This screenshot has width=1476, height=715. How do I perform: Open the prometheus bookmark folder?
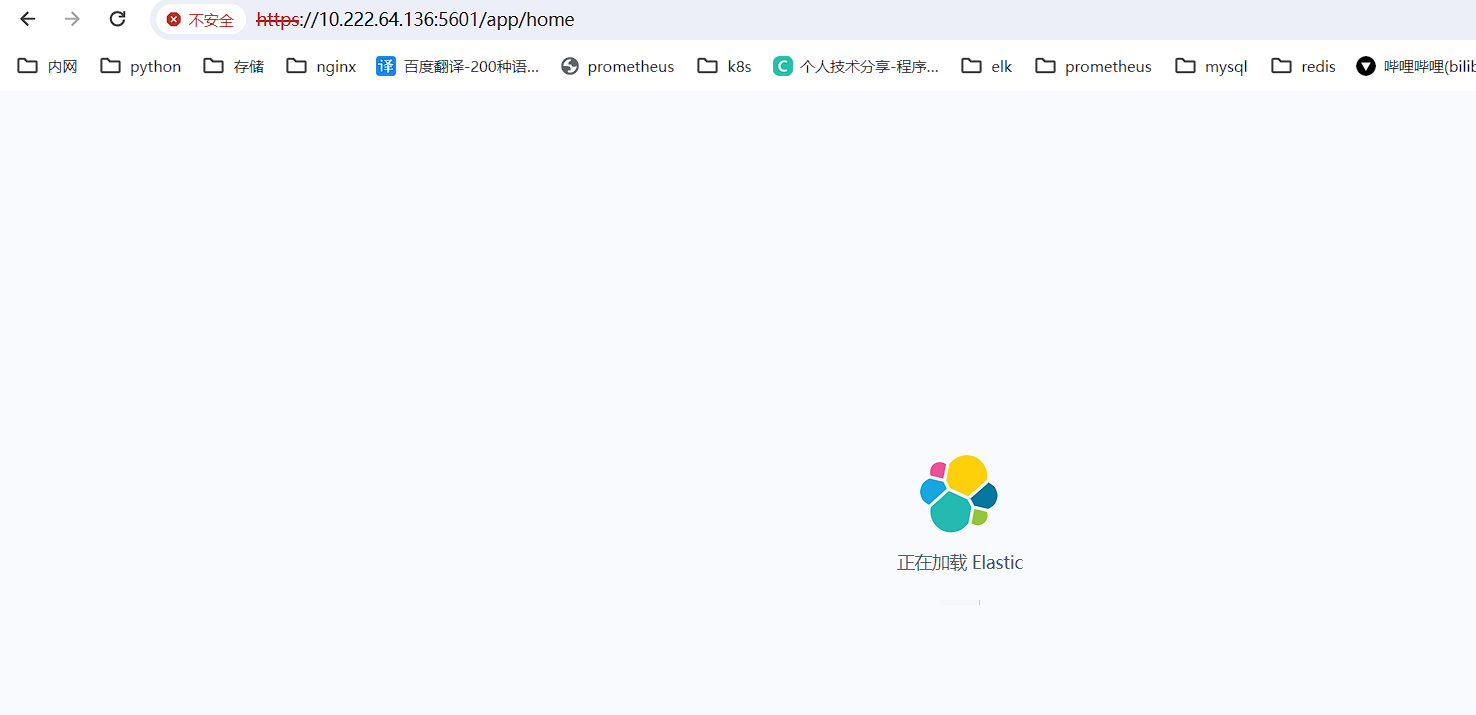[x=1093, y=66]
